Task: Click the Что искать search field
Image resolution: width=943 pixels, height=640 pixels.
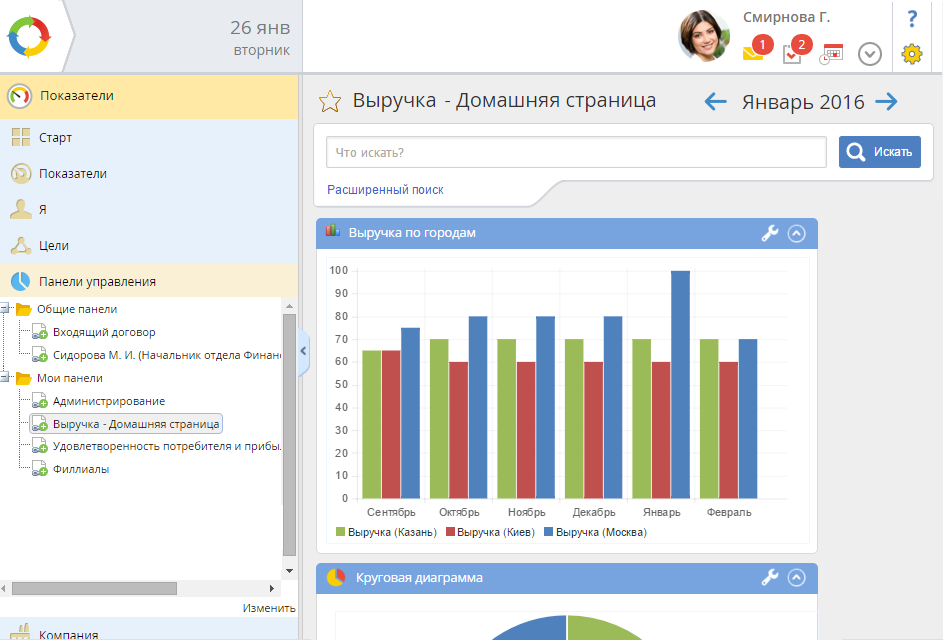Action: 576,152
